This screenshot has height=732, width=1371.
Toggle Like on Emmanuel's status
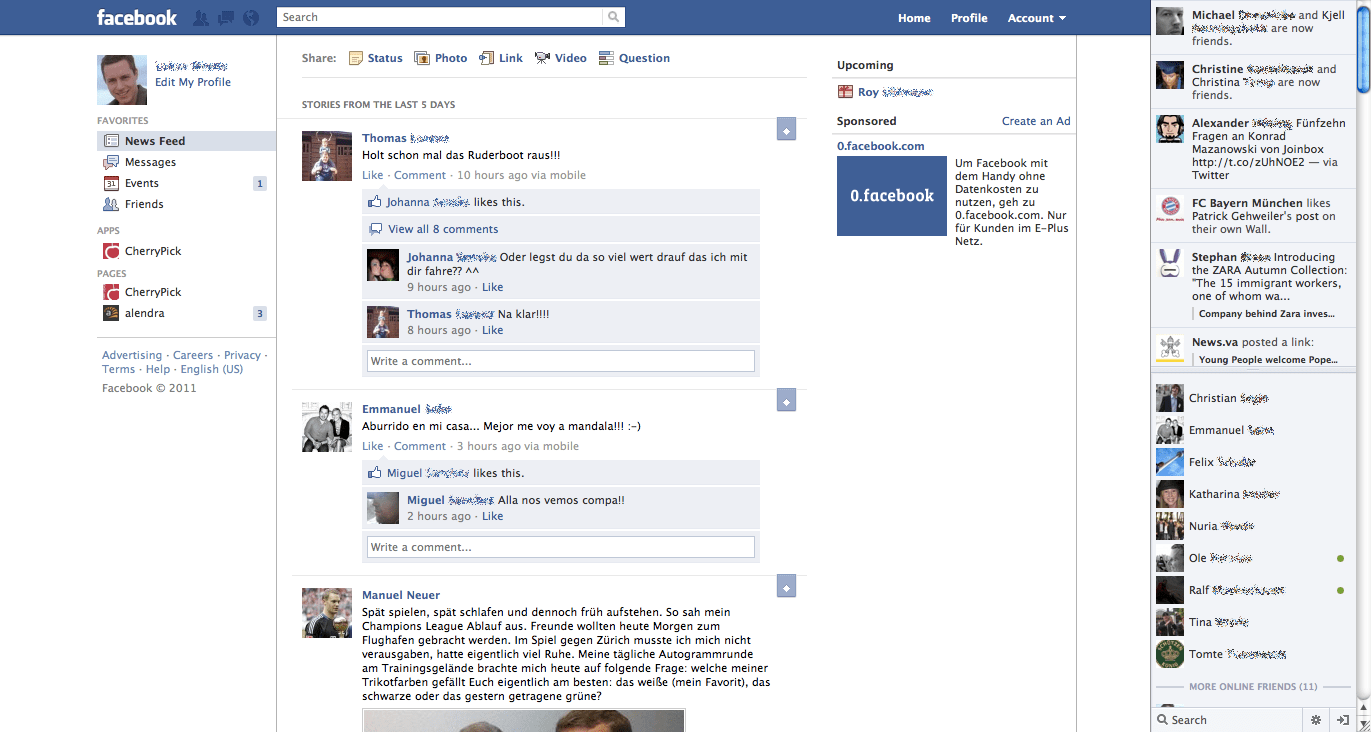[372, 446]
